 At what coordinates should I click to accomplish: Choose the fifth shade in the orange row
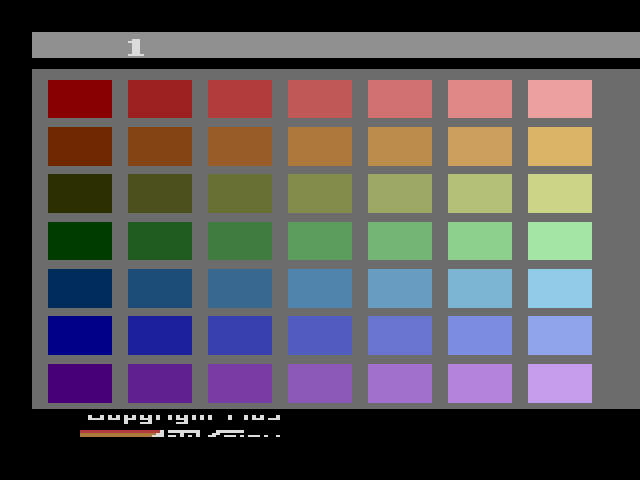(400, 147)
